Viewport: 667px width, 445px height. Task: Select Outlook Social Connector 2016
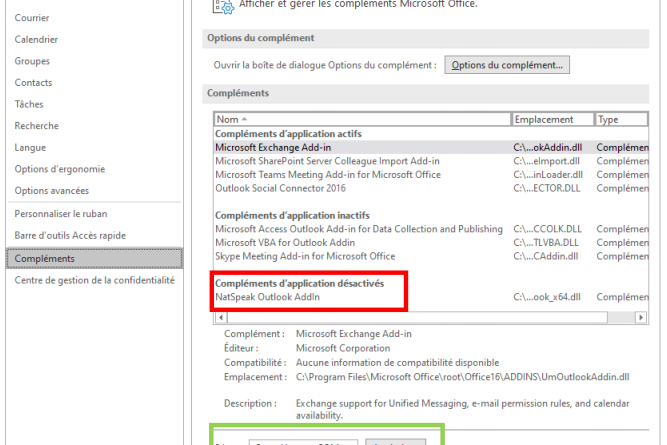point(431,188)
